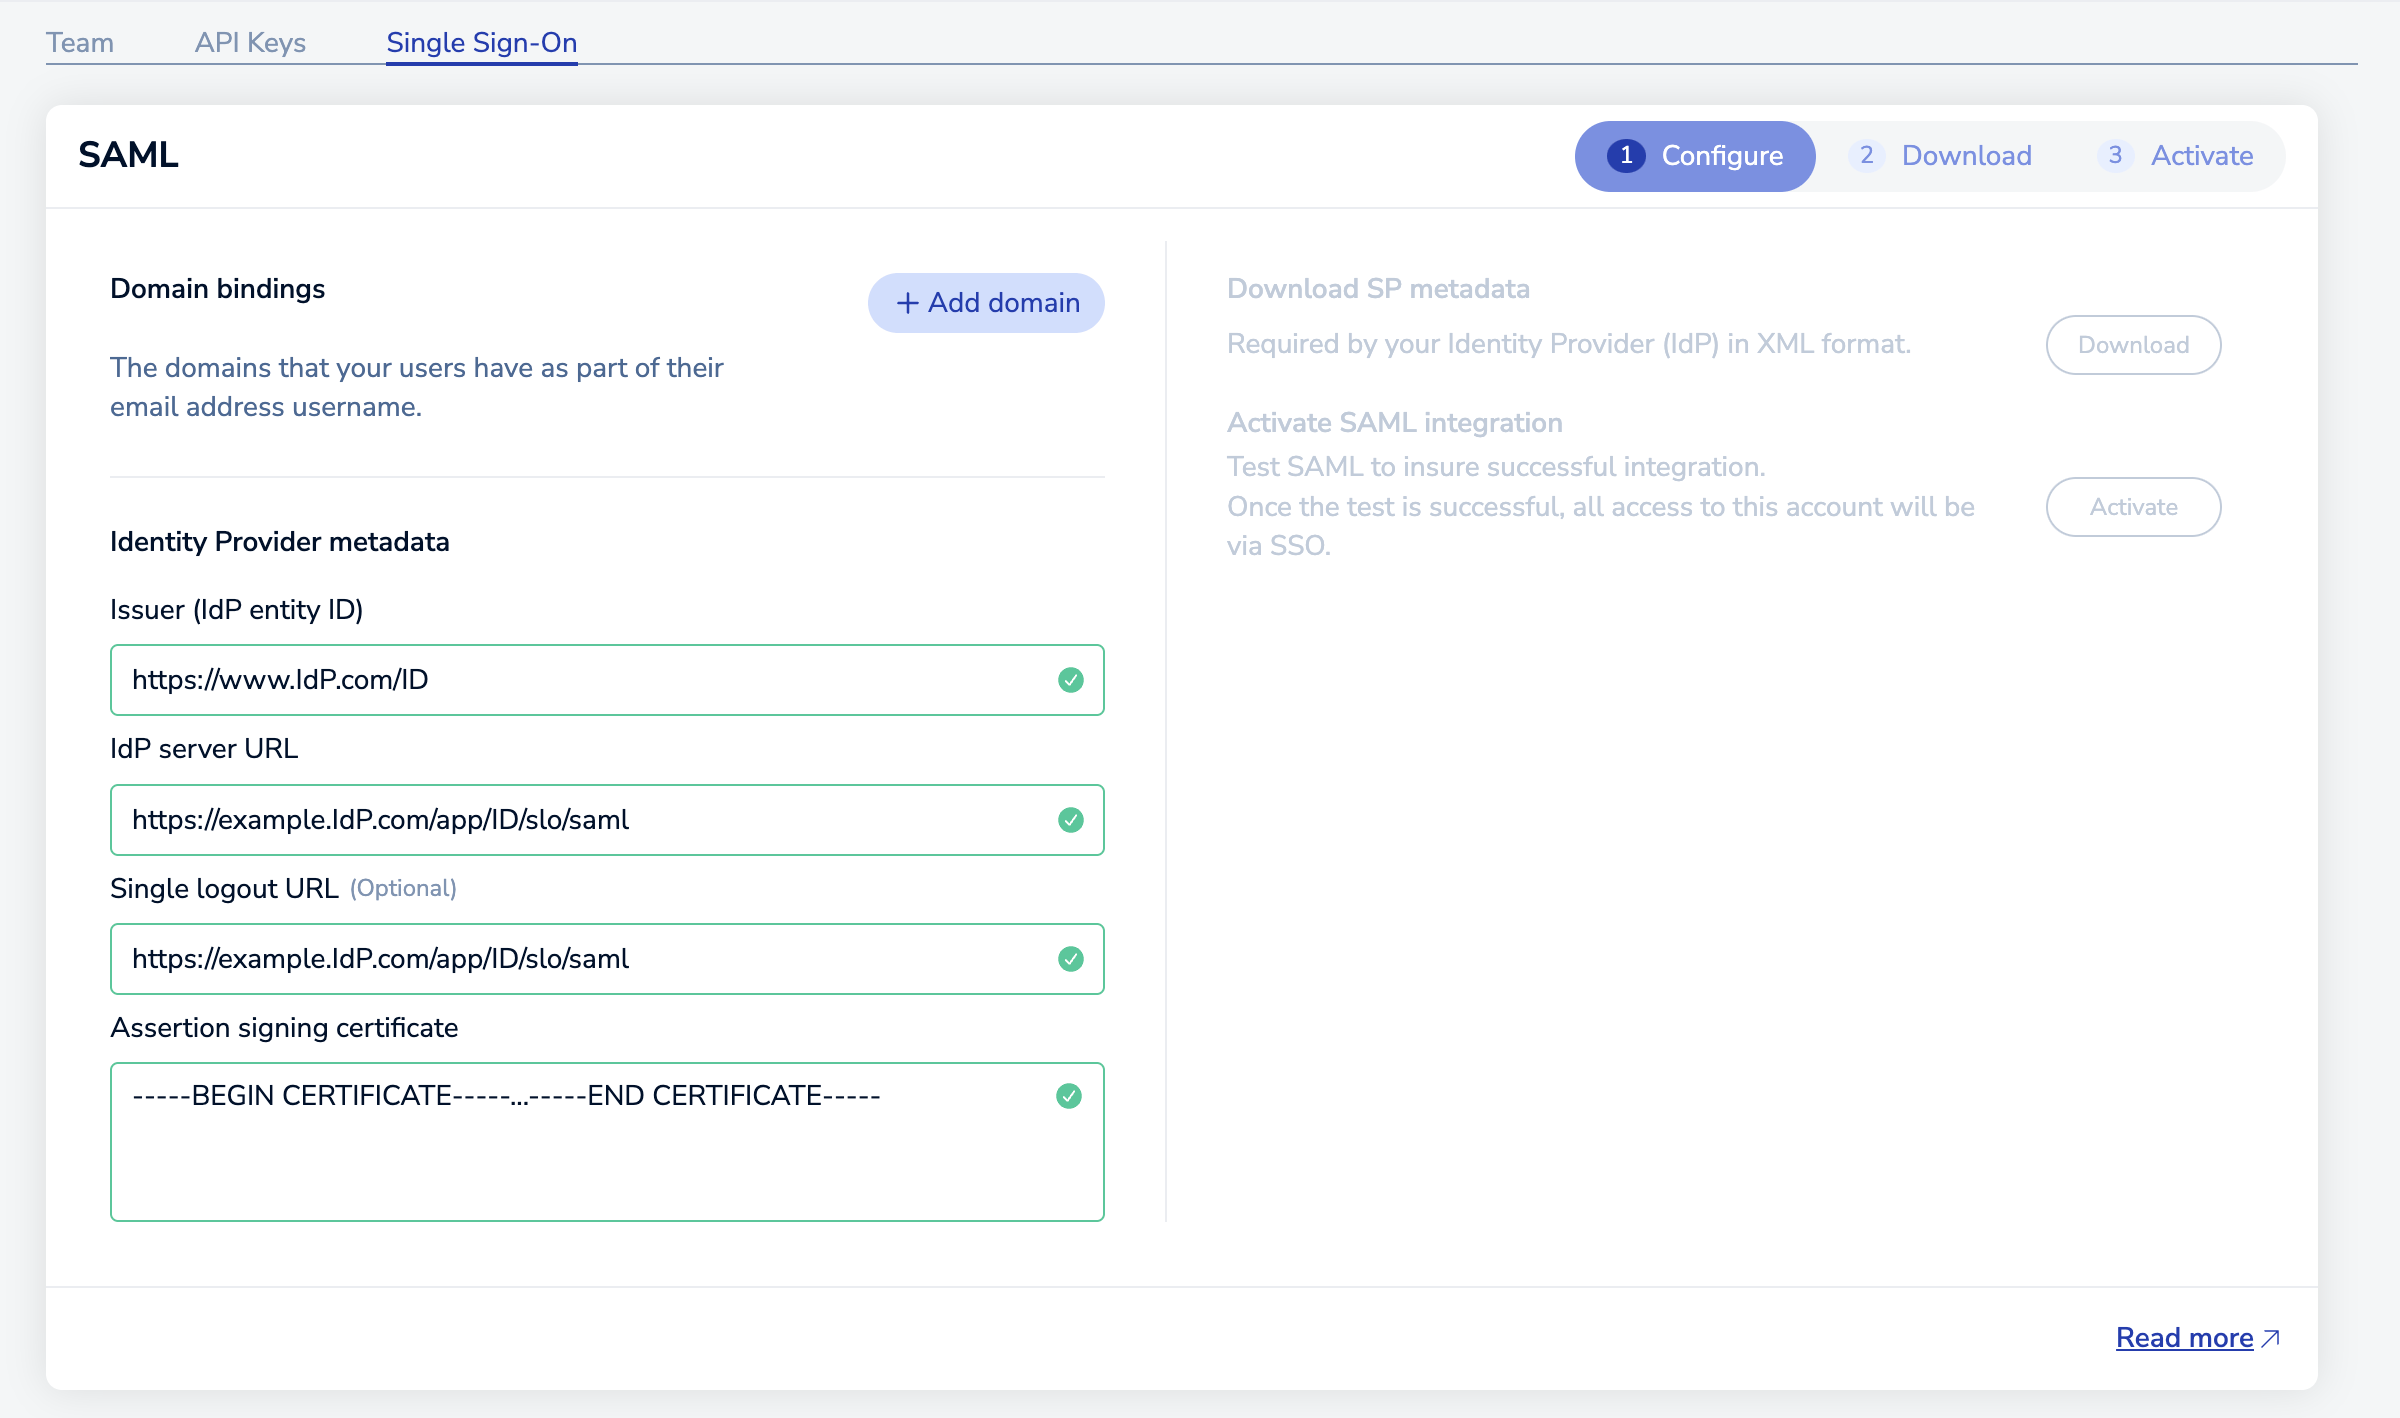This screenshot has width=2400, height=1418.
Task: Click step 2 number badge next to Download
Action: click(1866, 156)
